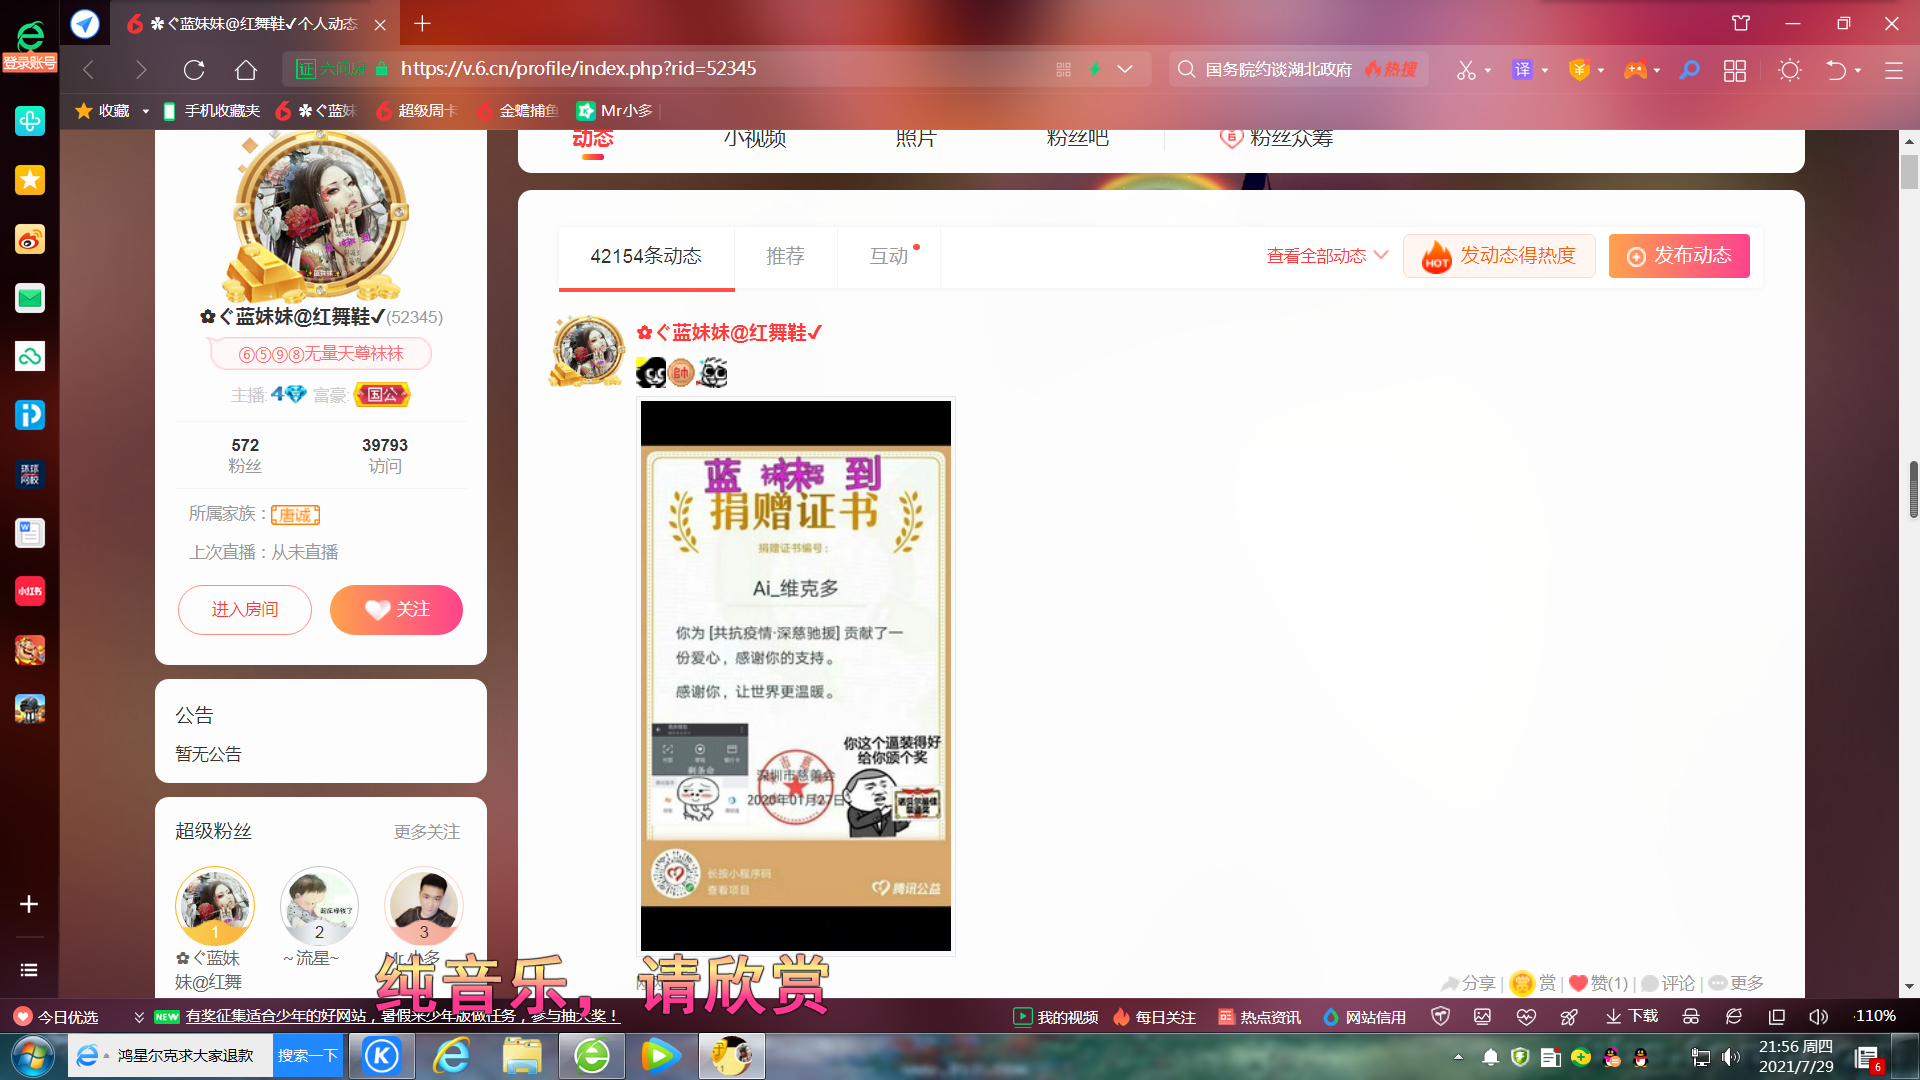This screenshot has width=1920, height=1080.
Task: Expand the 收藏 bookmarks dropdown arrow
Action: (146, 111)
